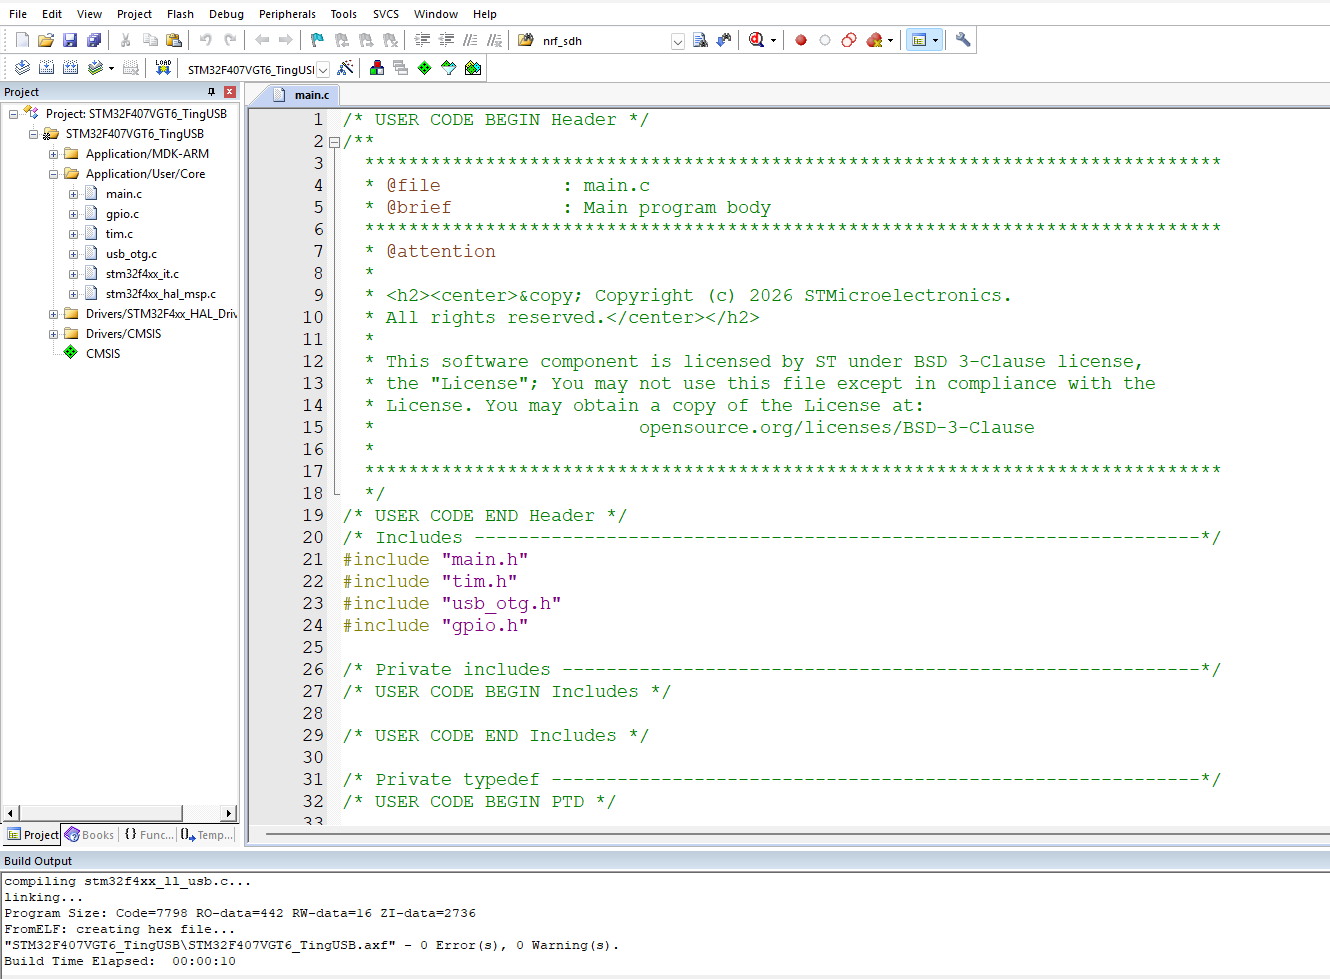Open Manage Project Items blocks icon
This screenshot has height=979, width=1330.
click(377, 68)
